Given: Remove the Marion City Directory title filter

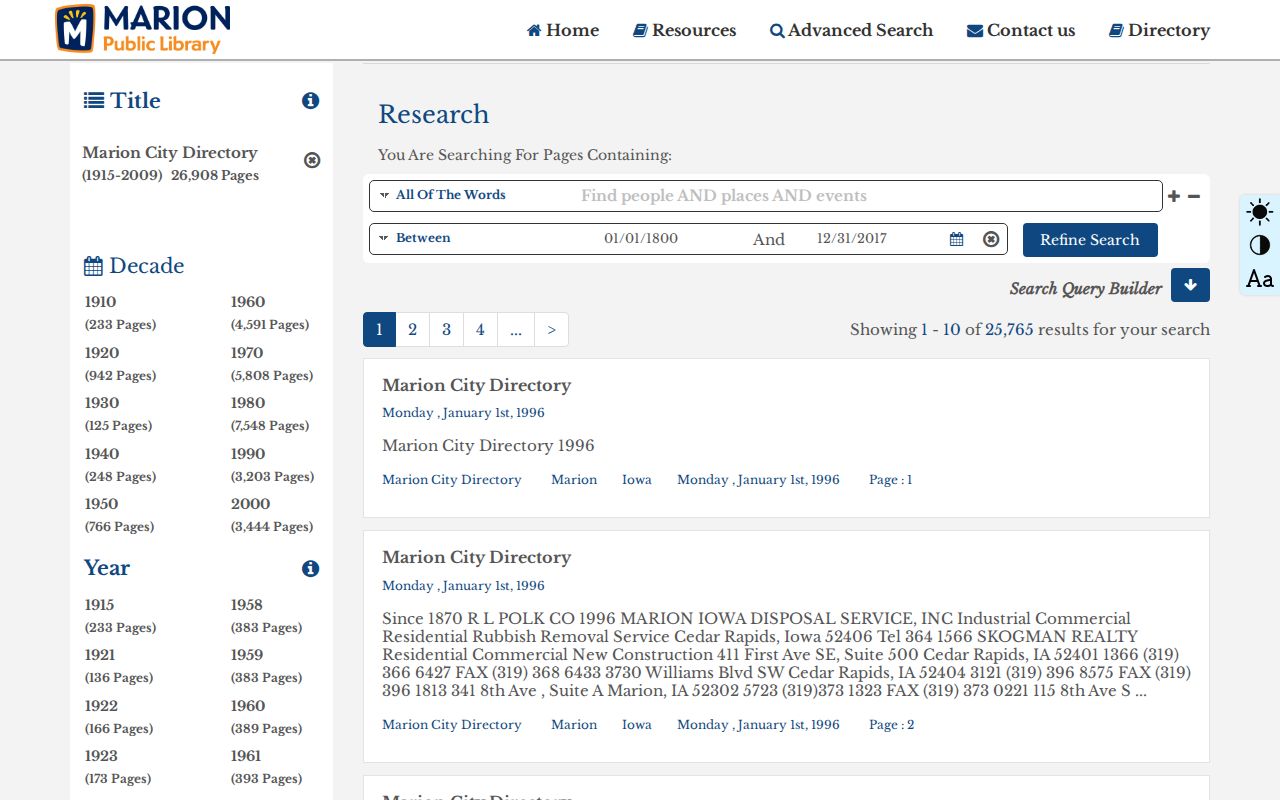Looking at the screenshot, I should tap(312, 160).
